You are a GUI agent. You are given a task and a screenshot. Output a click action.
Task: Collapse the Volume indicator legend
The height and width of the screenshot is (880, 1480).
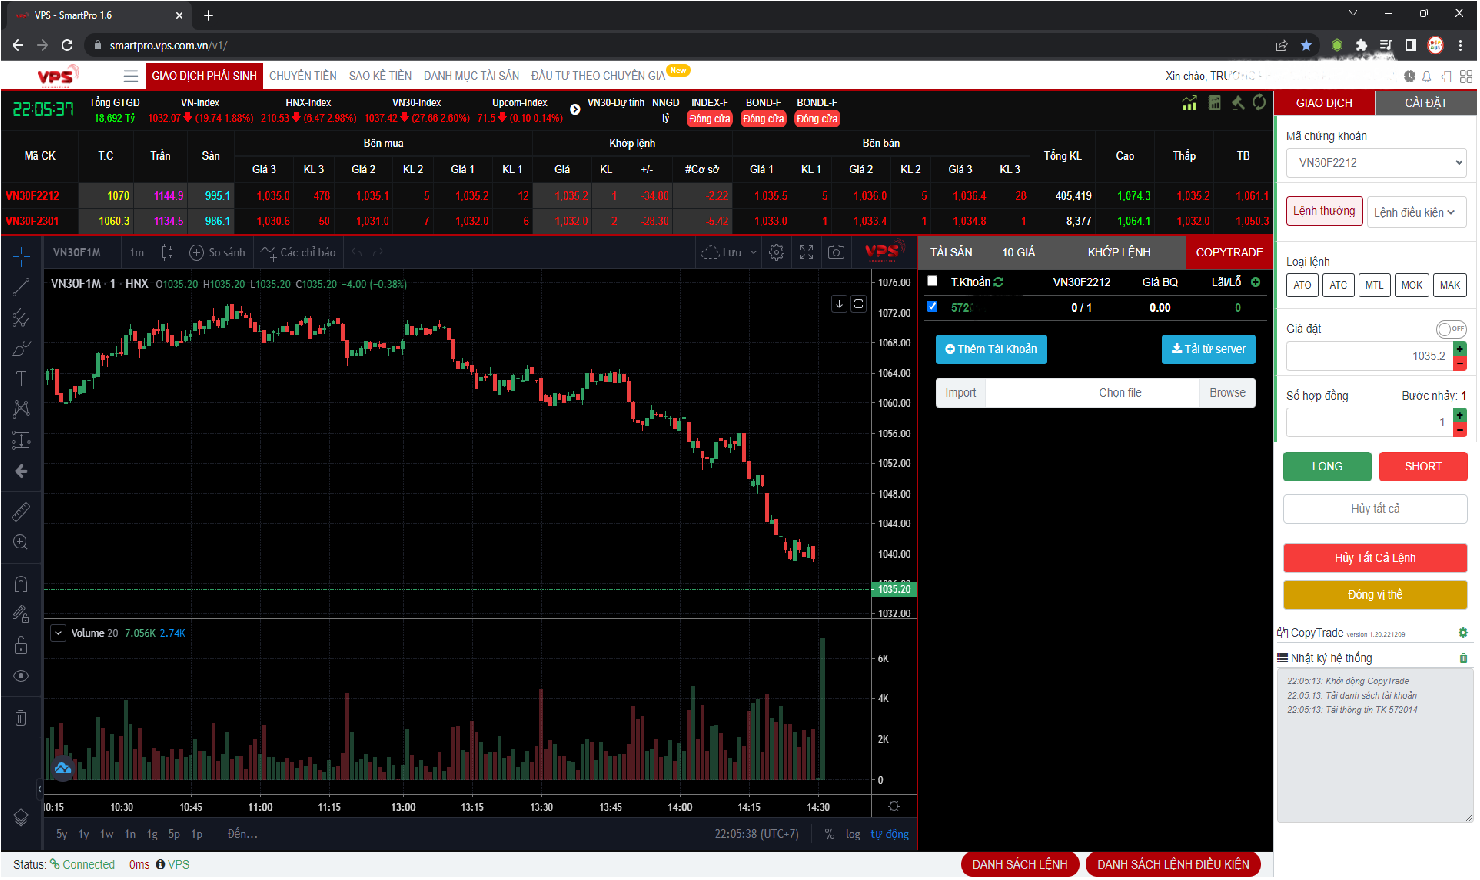pos(58,633)
